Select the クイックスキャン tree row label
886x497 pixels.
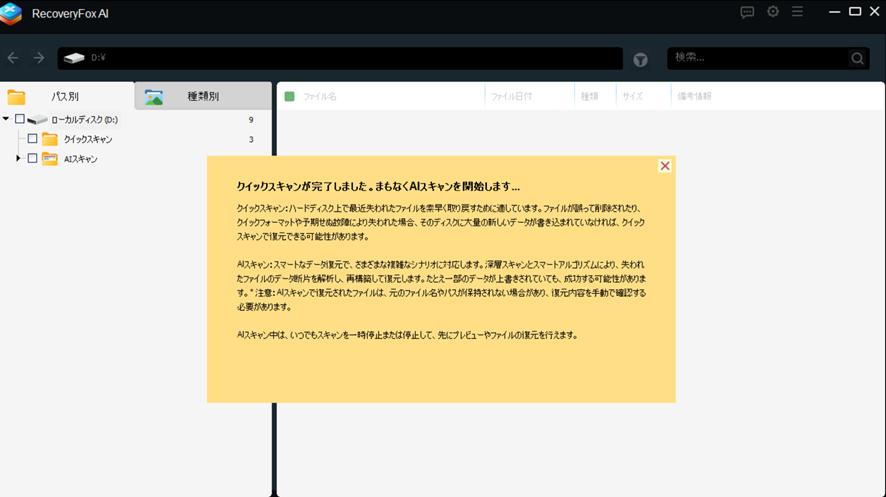88,139
